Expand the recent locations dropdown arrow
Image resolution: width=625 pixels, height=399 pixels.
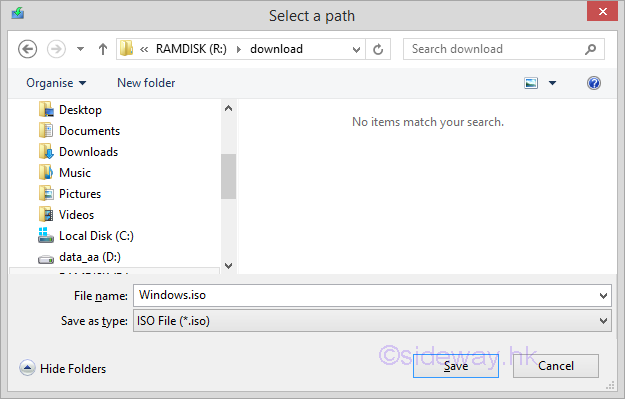[x=81, y=49]
